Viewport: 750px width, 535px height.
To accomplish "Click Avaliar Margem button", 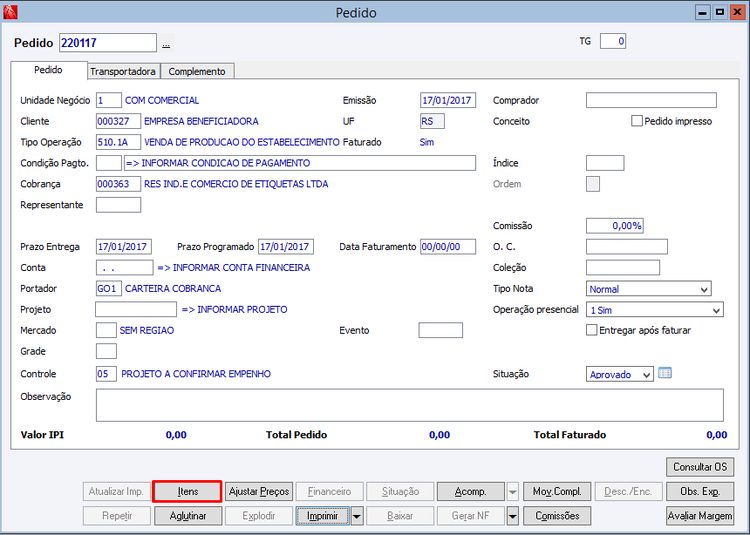I will pyautogui.click(x=700, y=516).
